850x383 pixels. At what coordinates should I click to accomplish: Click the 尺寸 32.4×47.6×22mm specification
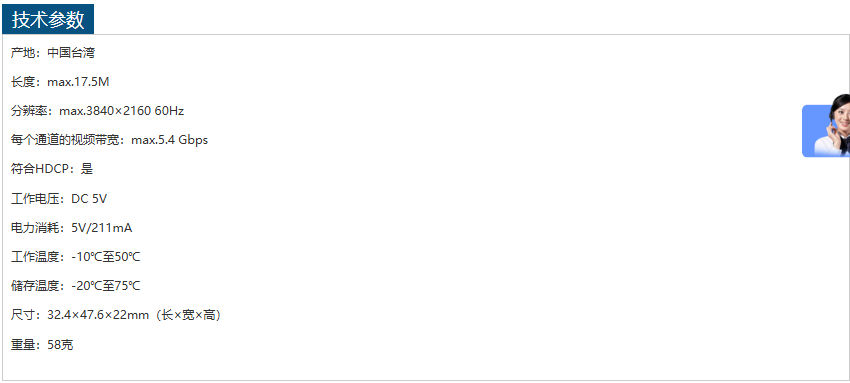[x=116, y=315]
